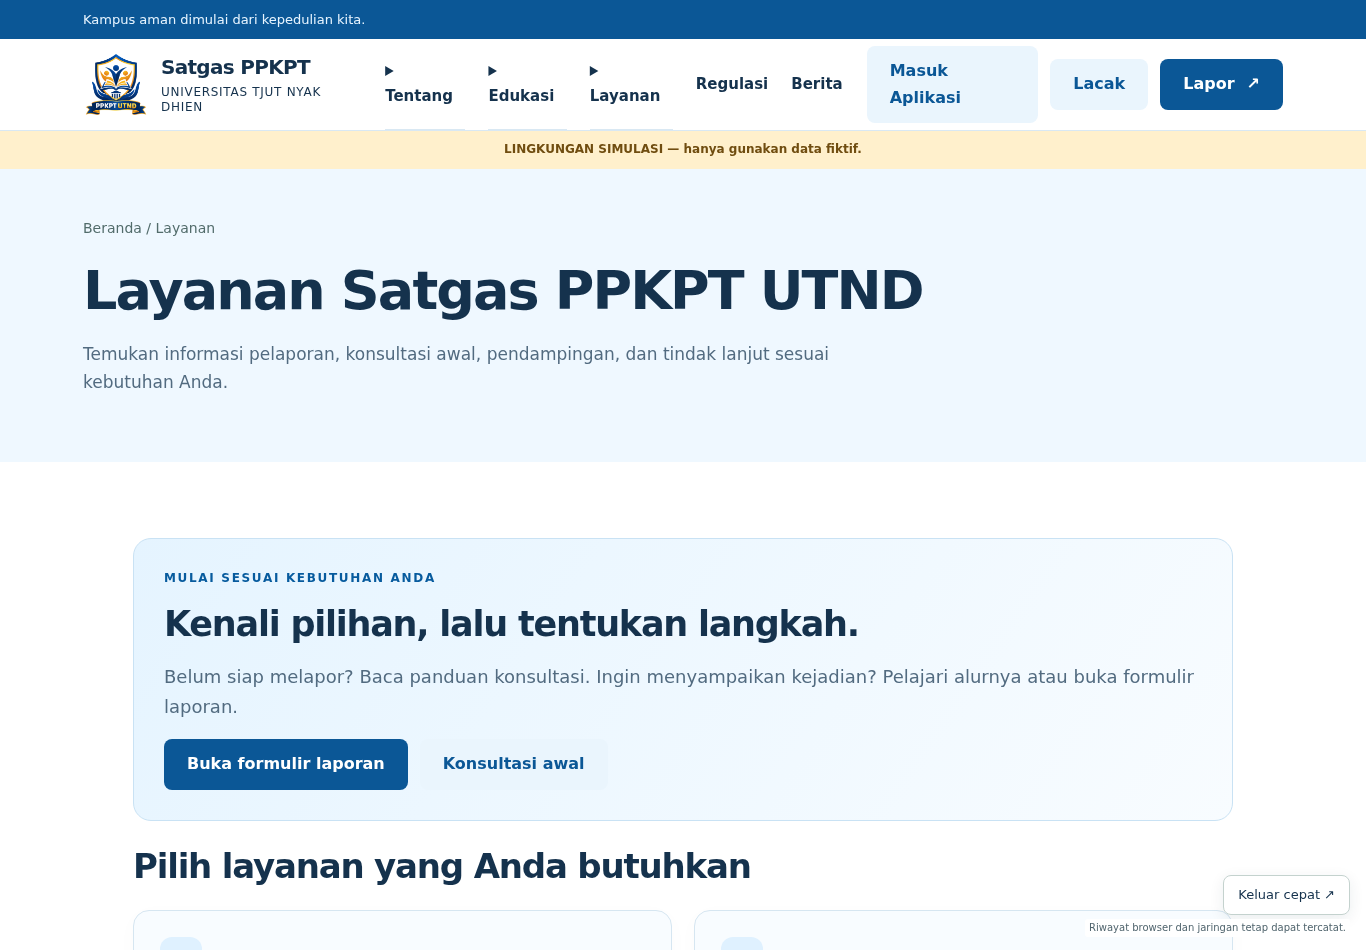Click the Keluar cepat quick exit button
This screenshot has height=950, width=1366.
pos(1286,895)
